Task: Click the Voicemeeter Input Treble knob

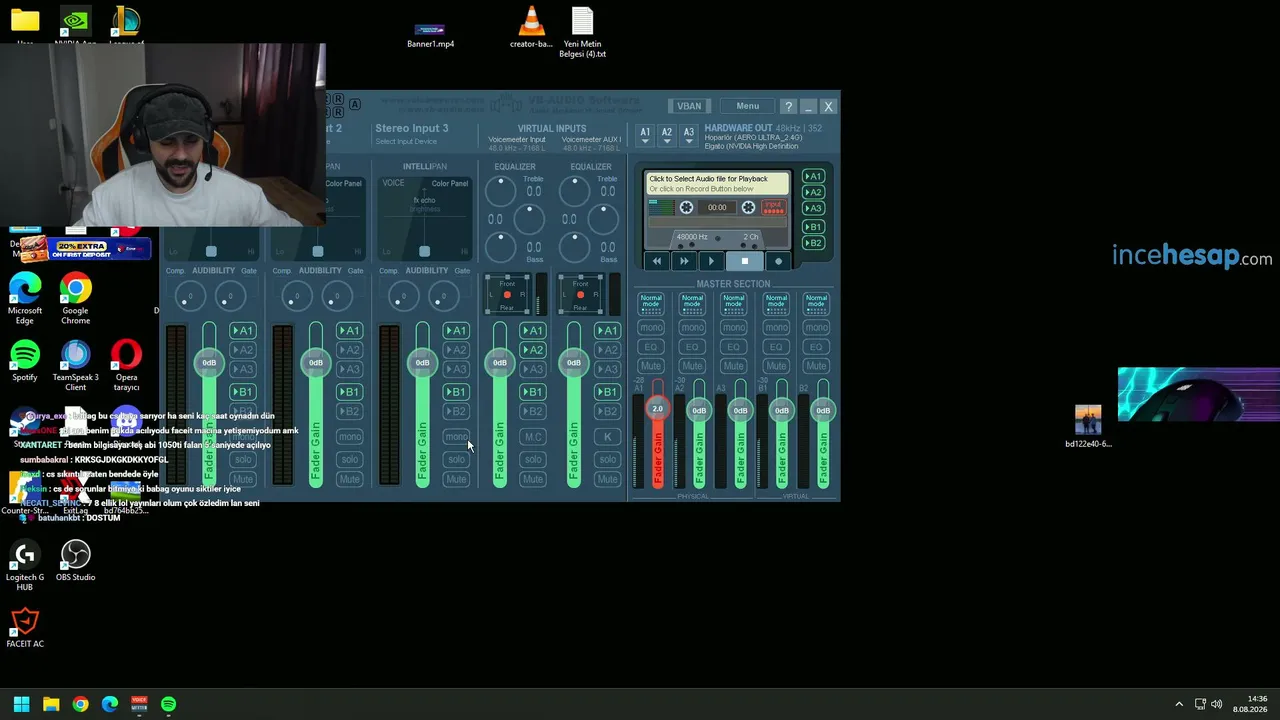Action: point(500,189)
